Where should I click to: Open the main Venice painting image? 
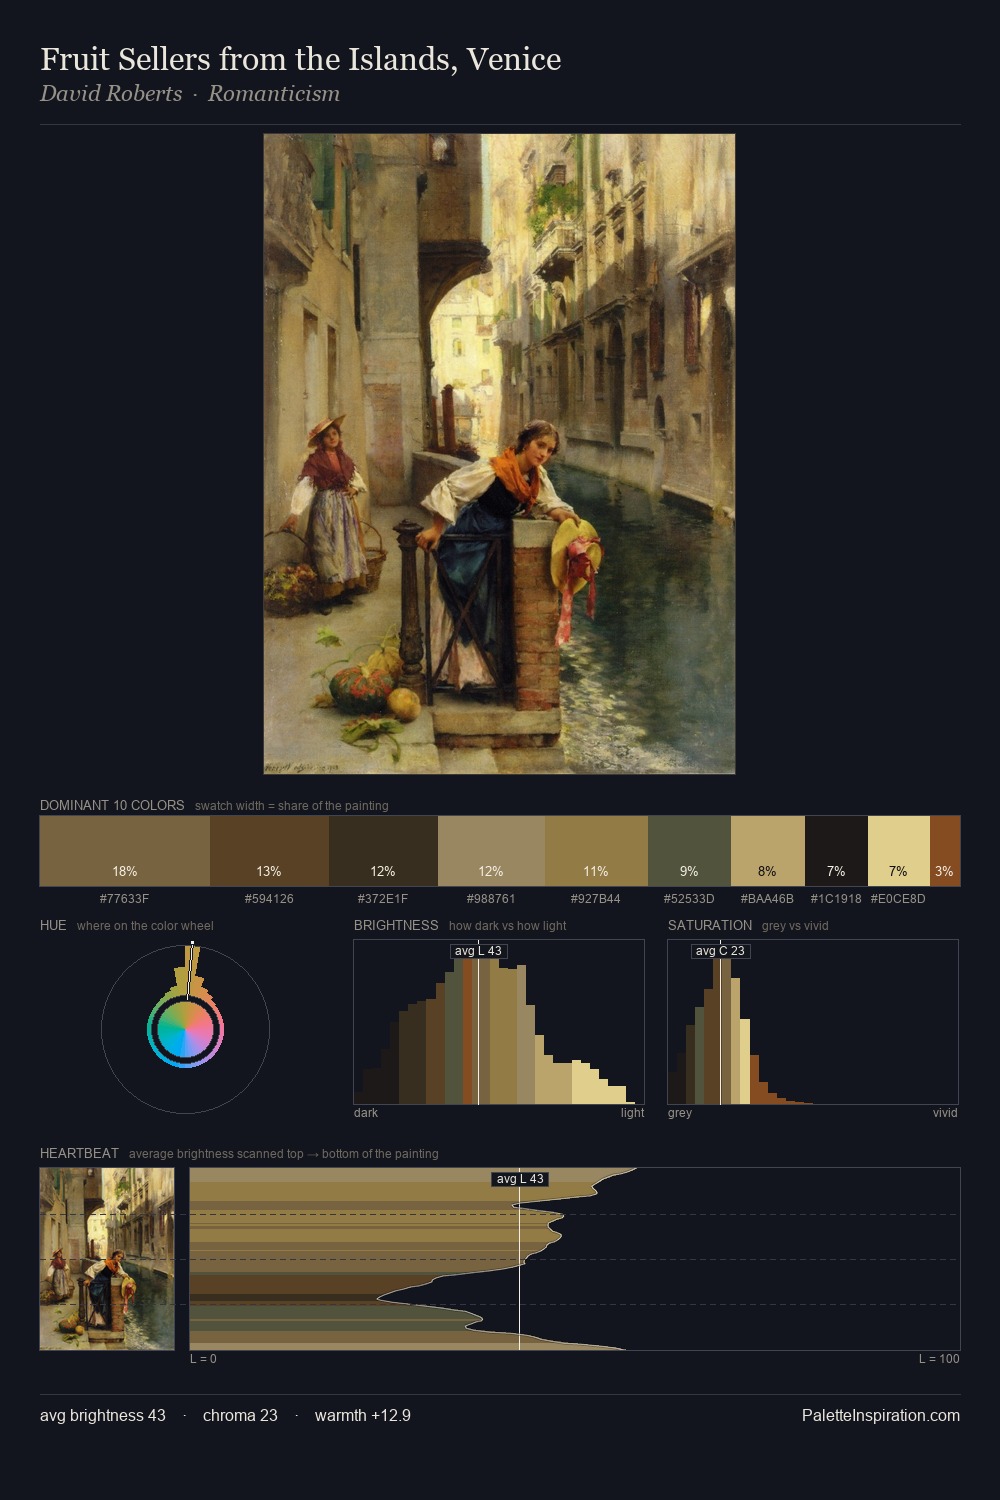point(499,454)
